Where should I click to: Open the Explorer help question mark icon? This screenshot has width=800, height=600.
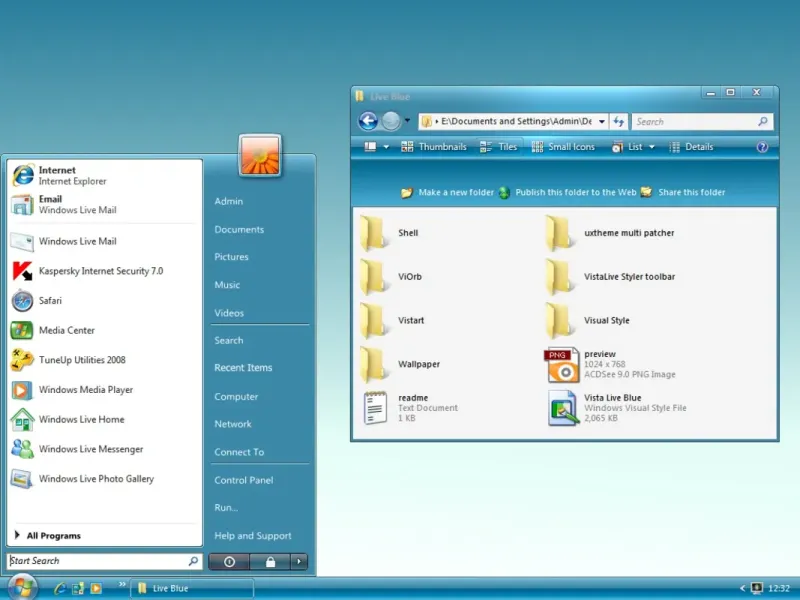point(762,147)
